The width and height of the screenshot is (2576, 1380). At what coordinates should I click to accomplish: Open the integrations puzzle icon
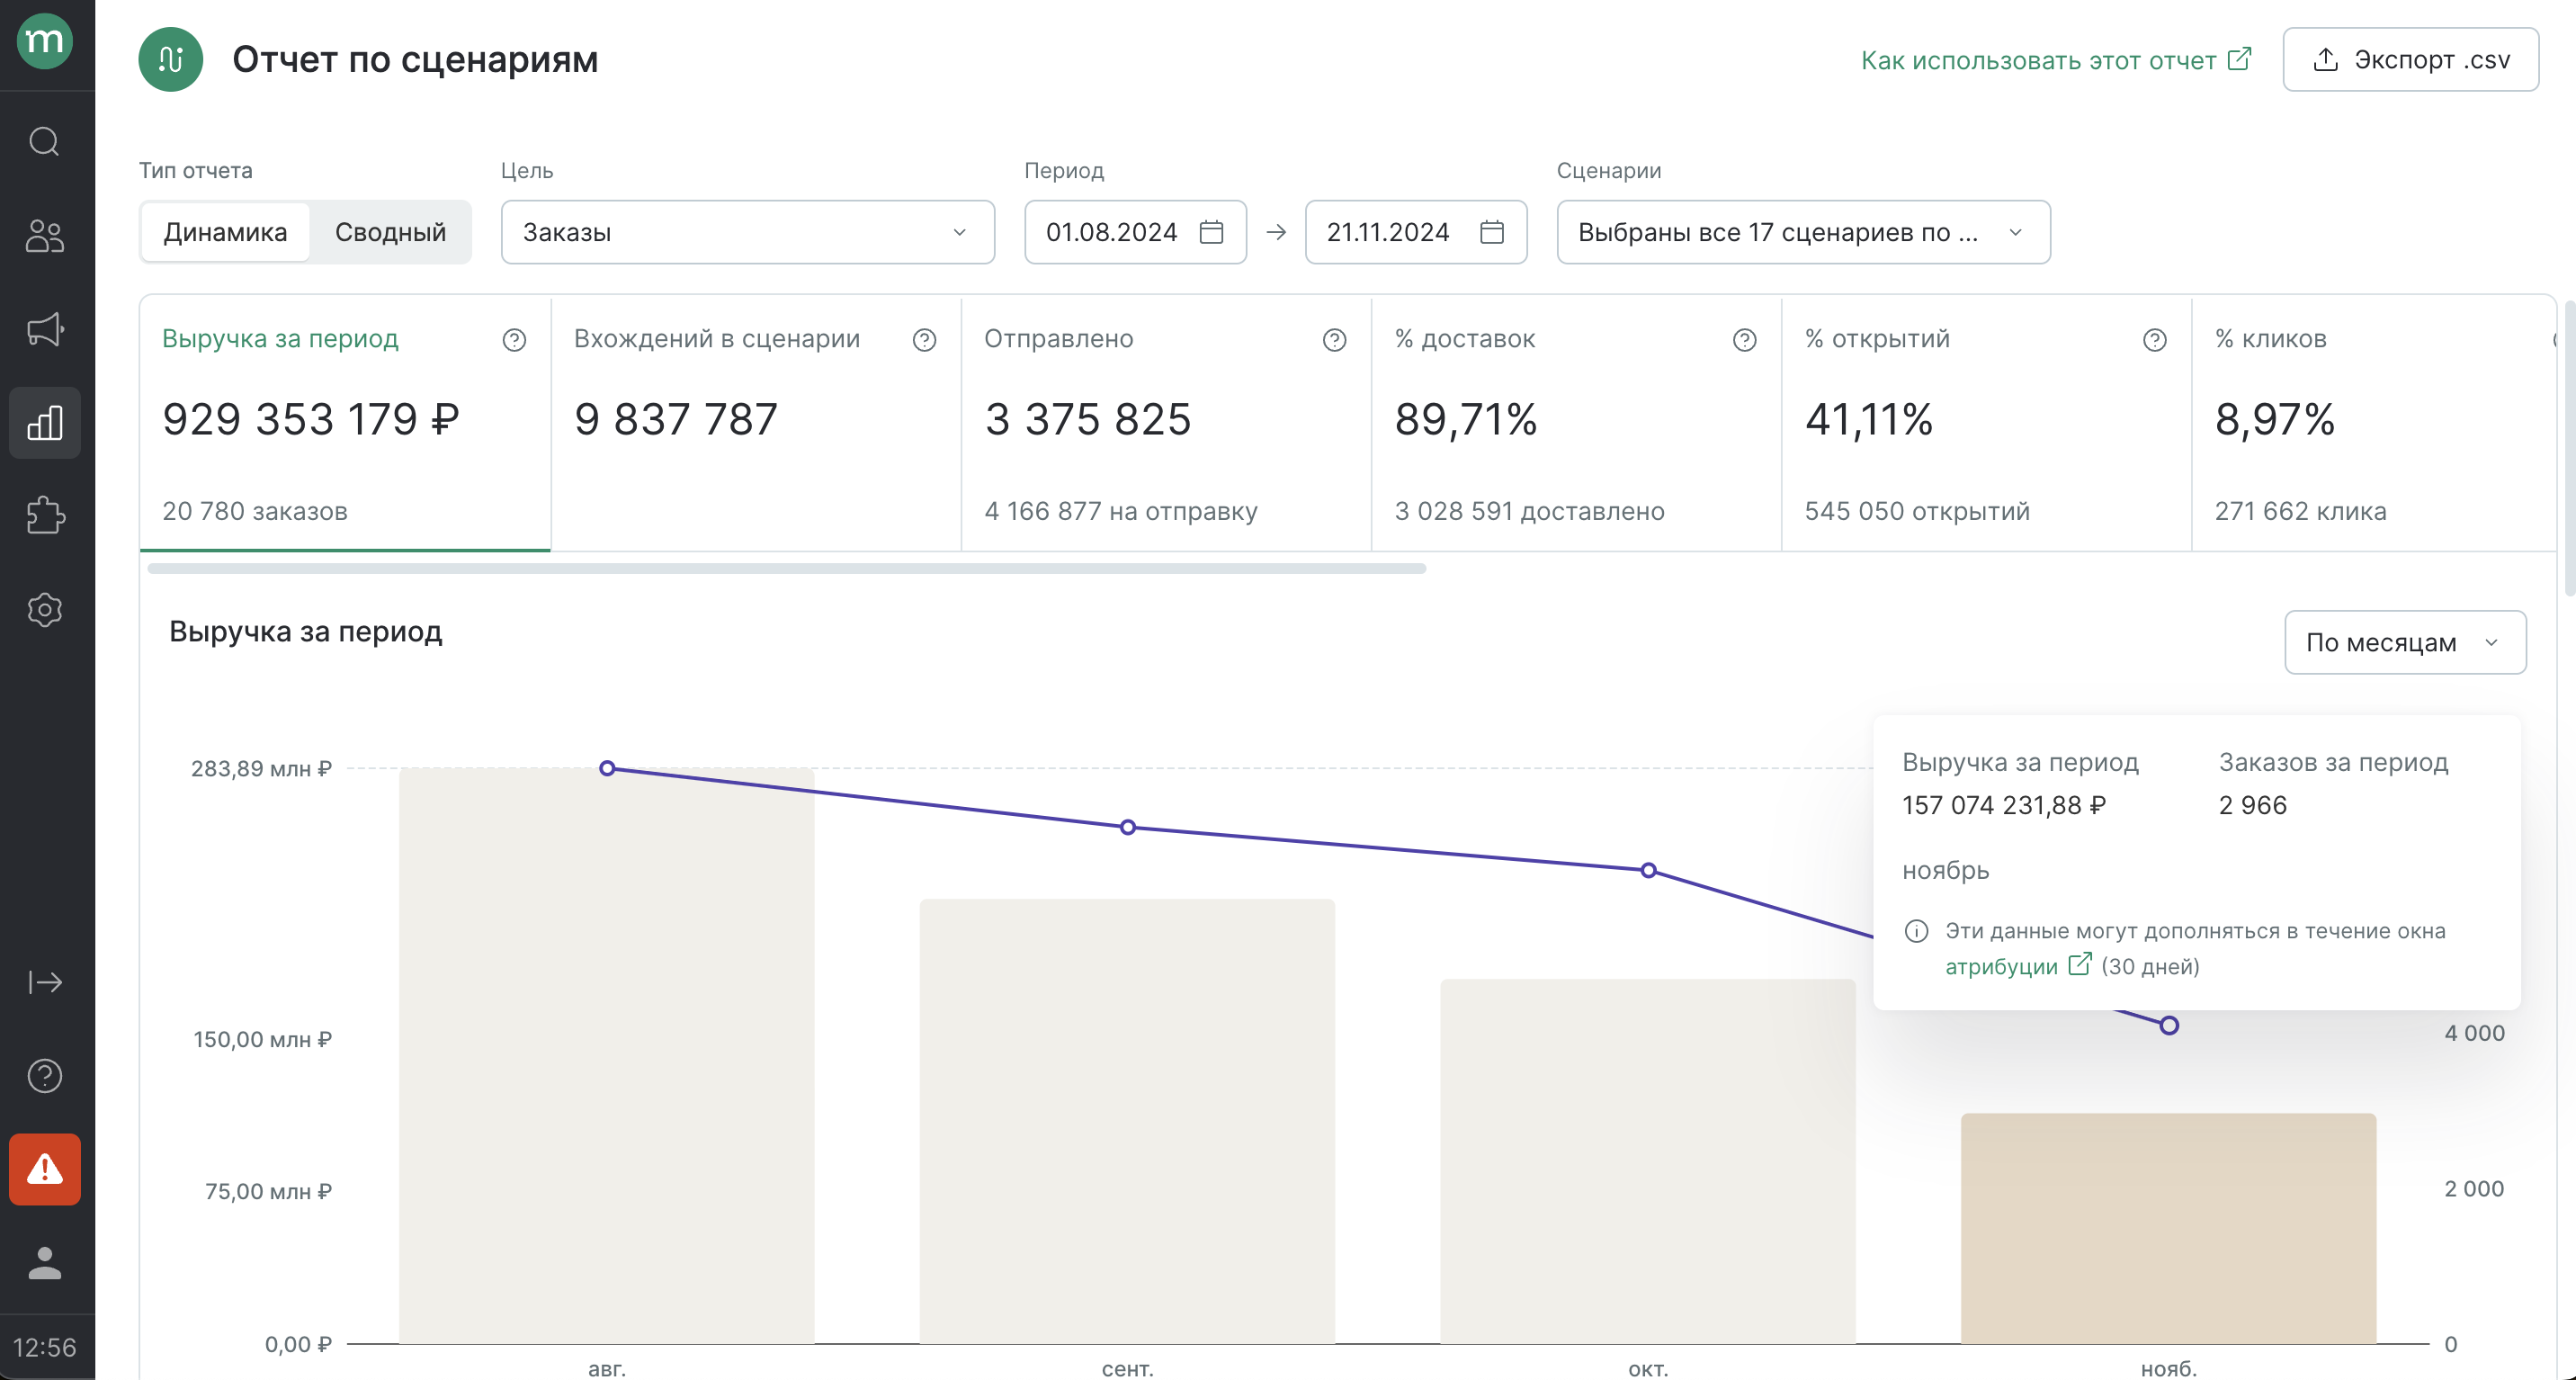(45, 516)
